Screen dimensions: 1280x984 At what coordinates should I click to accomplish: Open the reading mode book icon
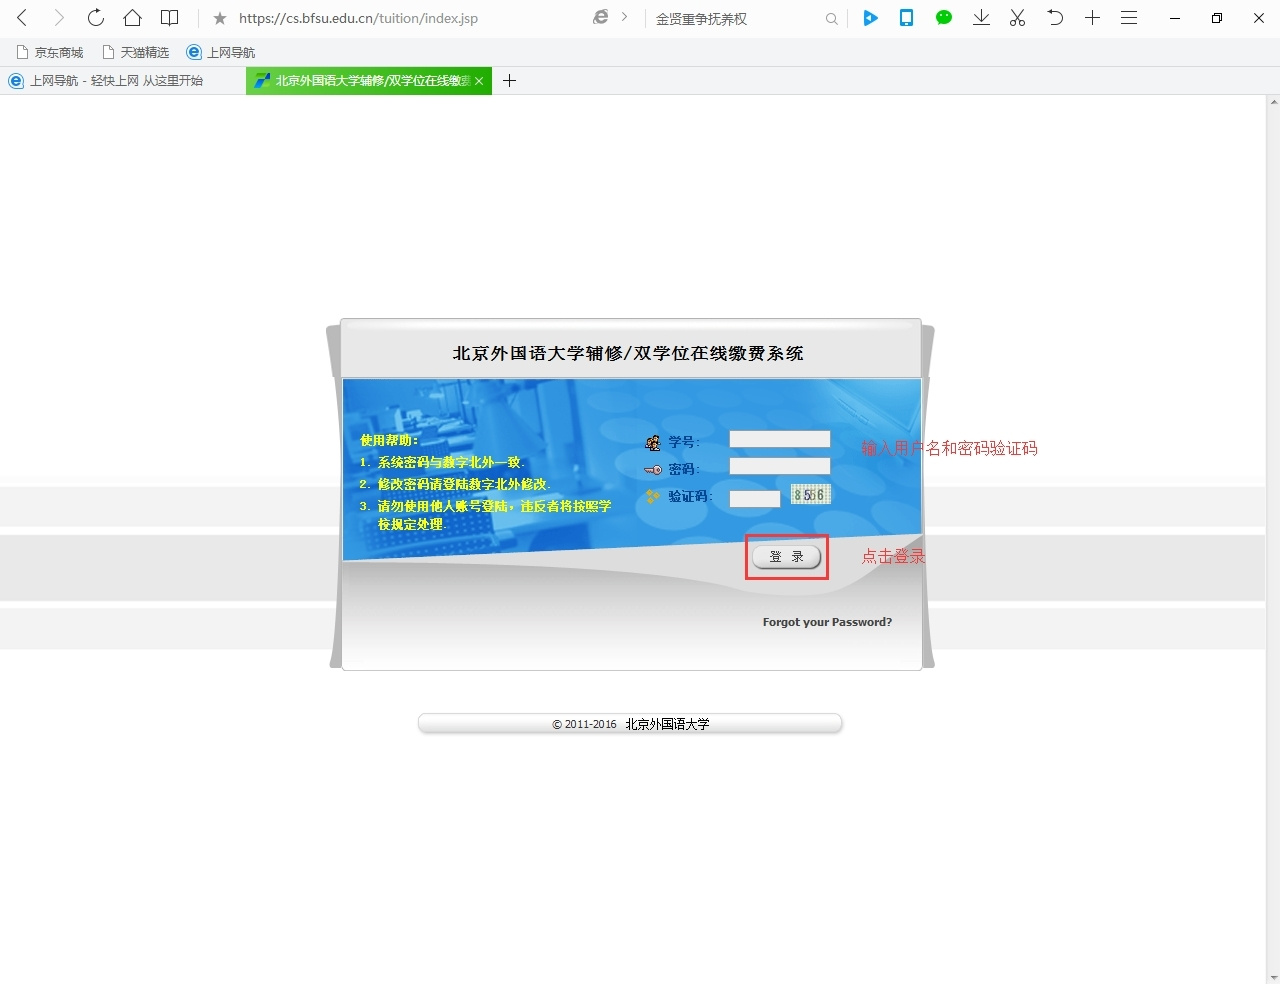click(x=170, y=18)
